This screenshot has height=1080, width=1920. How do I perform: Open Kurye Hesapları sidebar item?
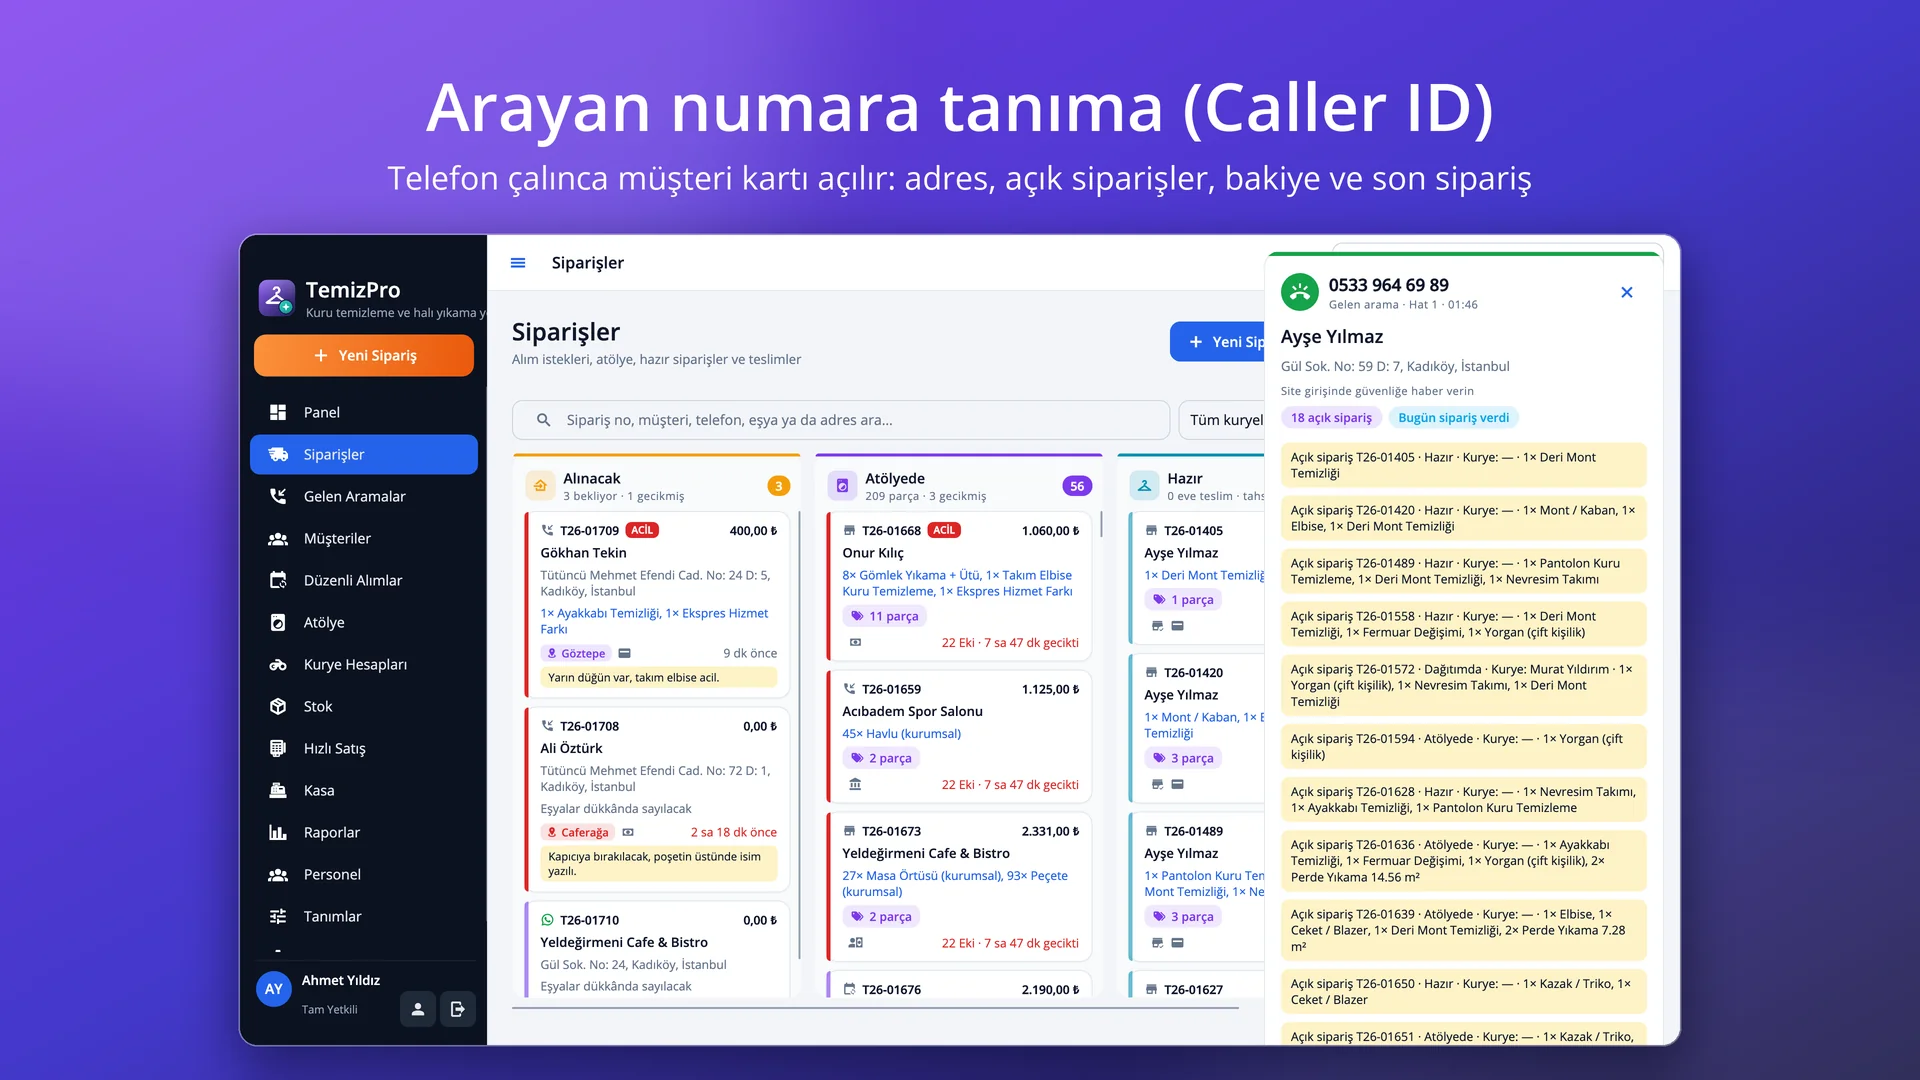[x=364, y=664]
